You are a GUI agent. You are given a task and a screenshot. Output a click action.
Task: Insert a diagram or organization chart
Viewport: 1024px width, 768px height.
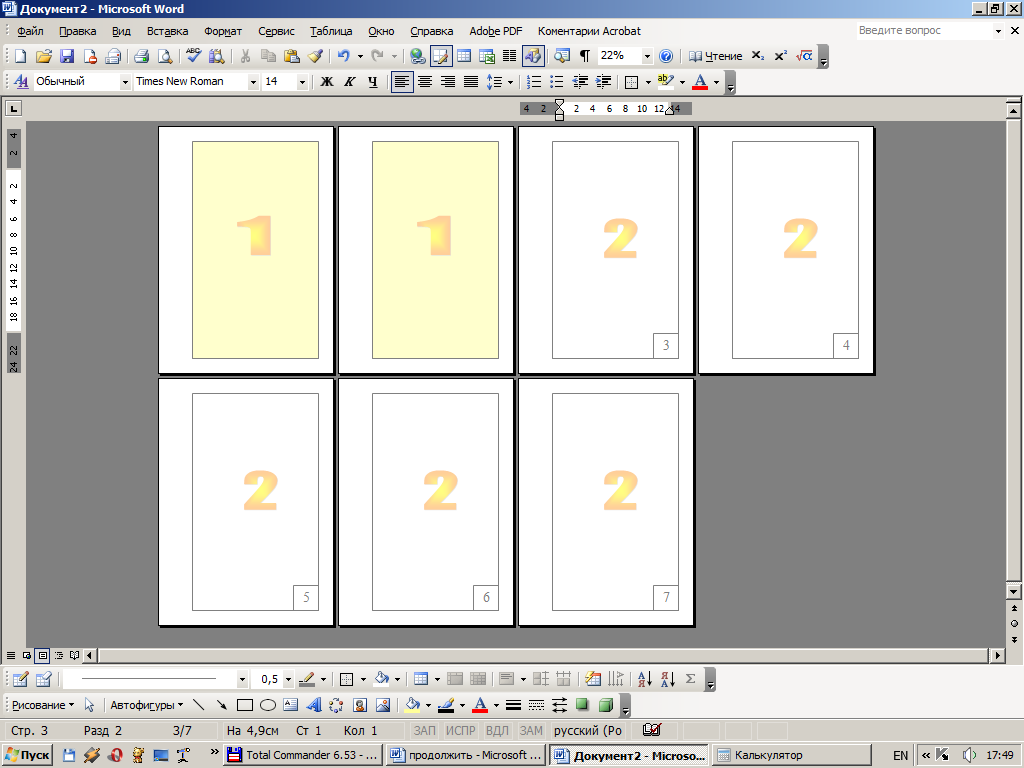click(336, 705)
